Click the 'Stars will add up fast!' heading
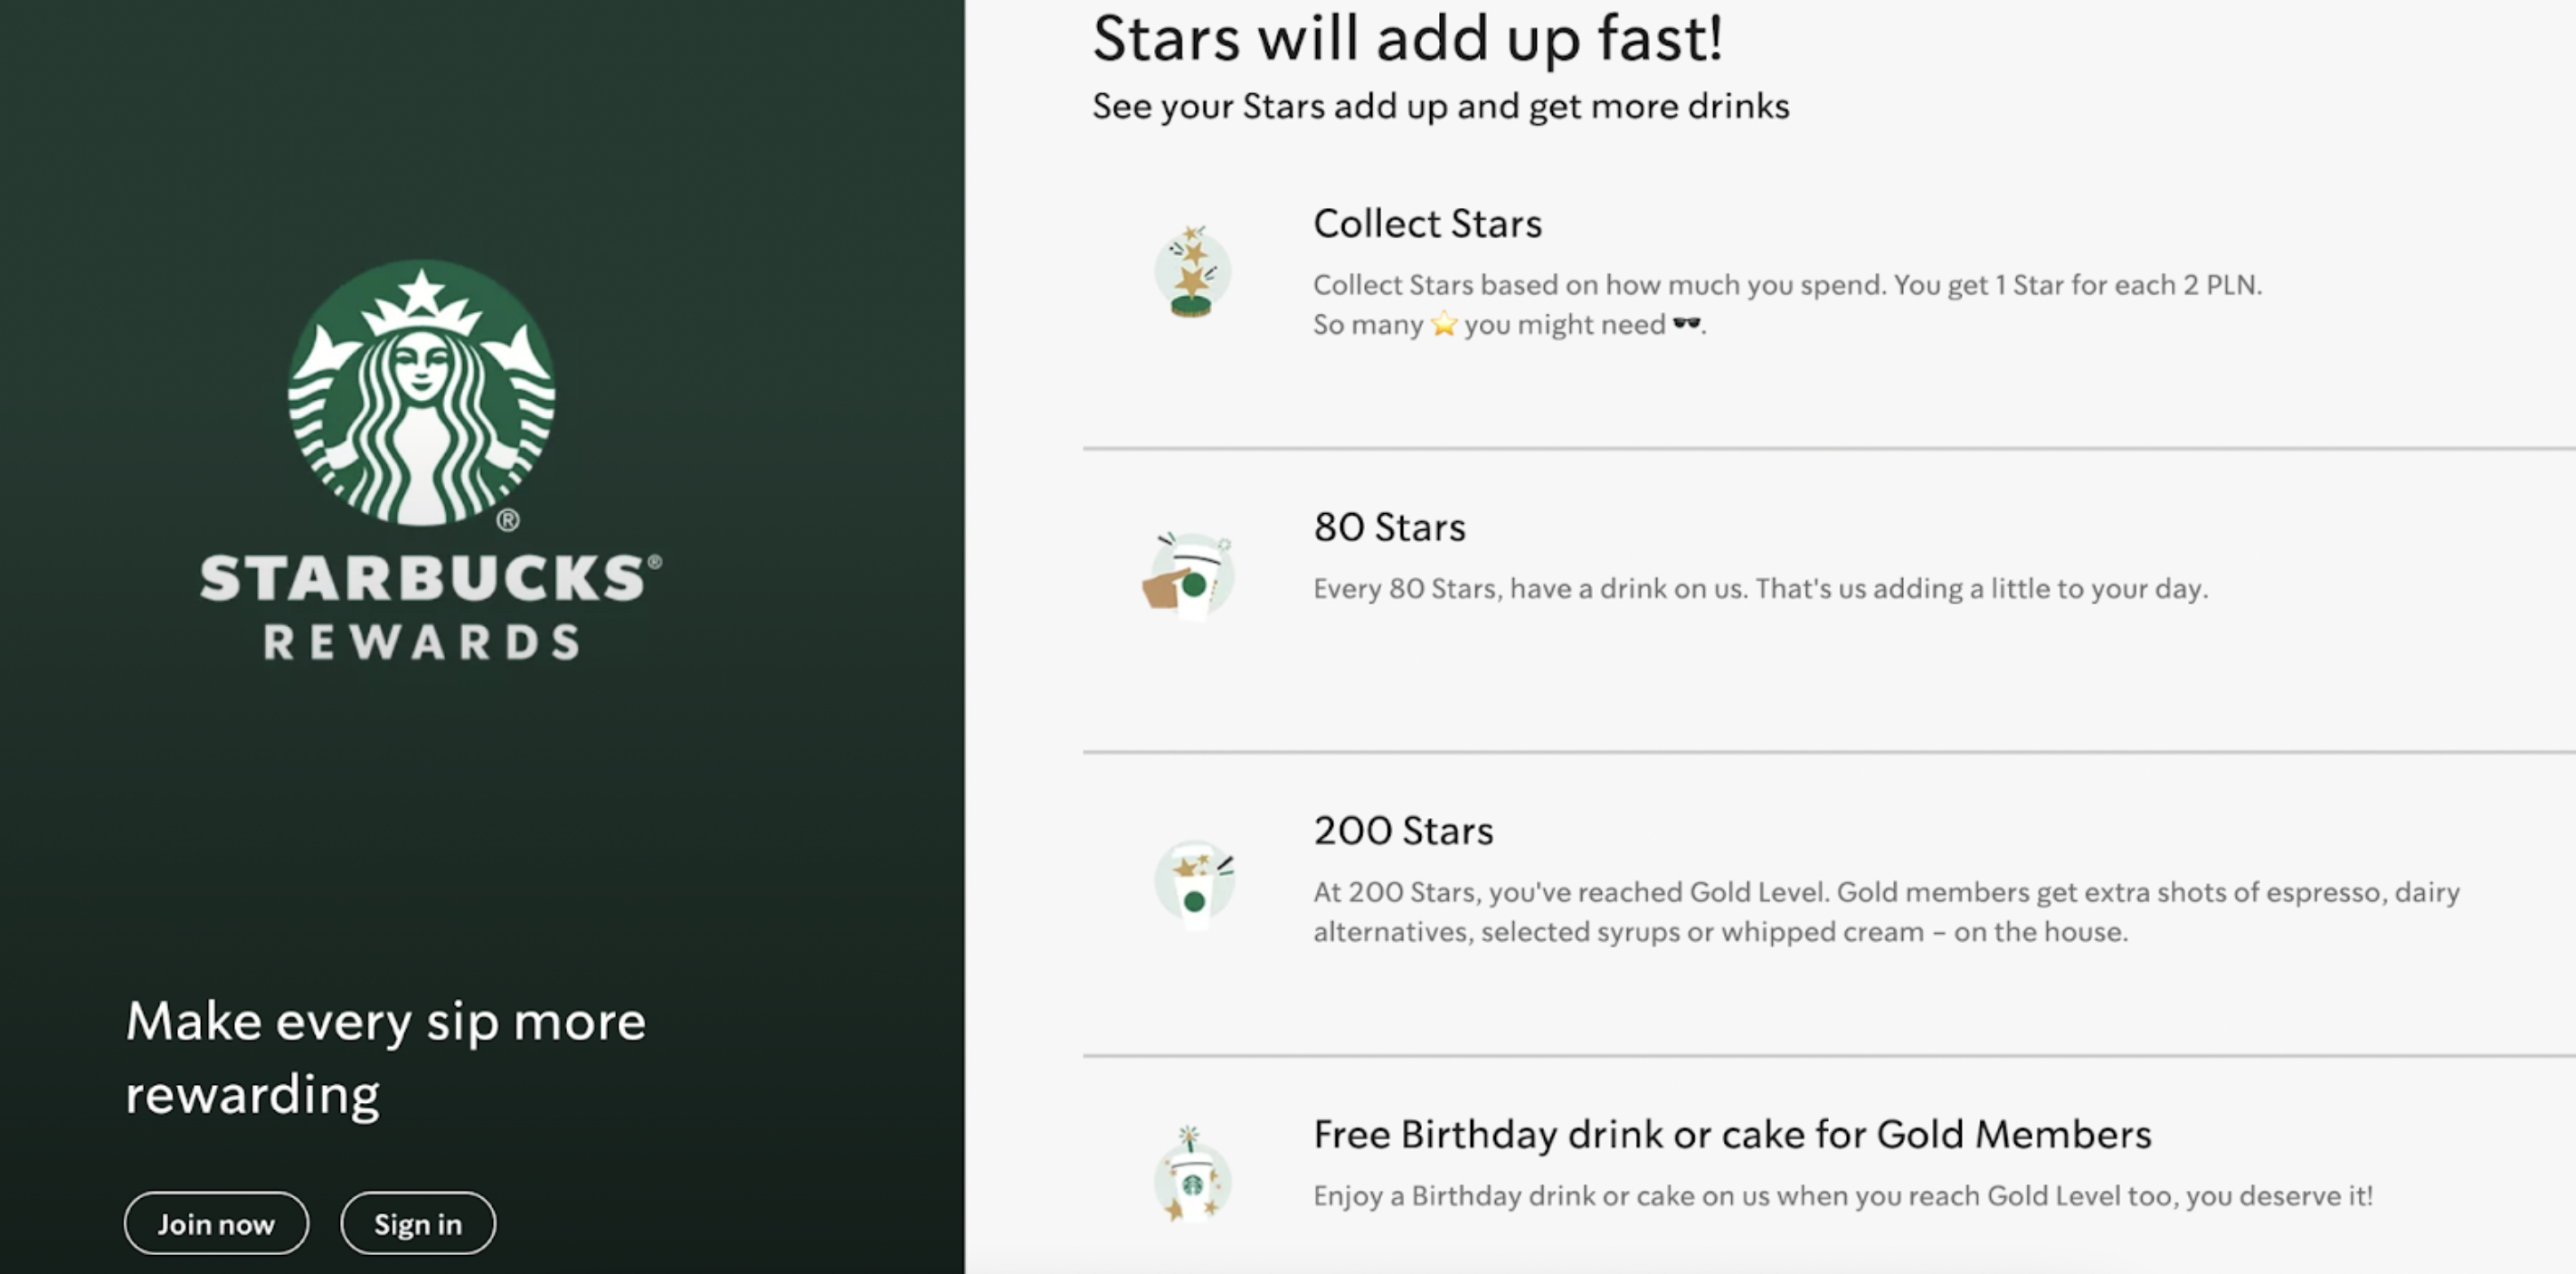Image resolution: width=2576 pixels, height=1274 pixels. coord(1407,39)
